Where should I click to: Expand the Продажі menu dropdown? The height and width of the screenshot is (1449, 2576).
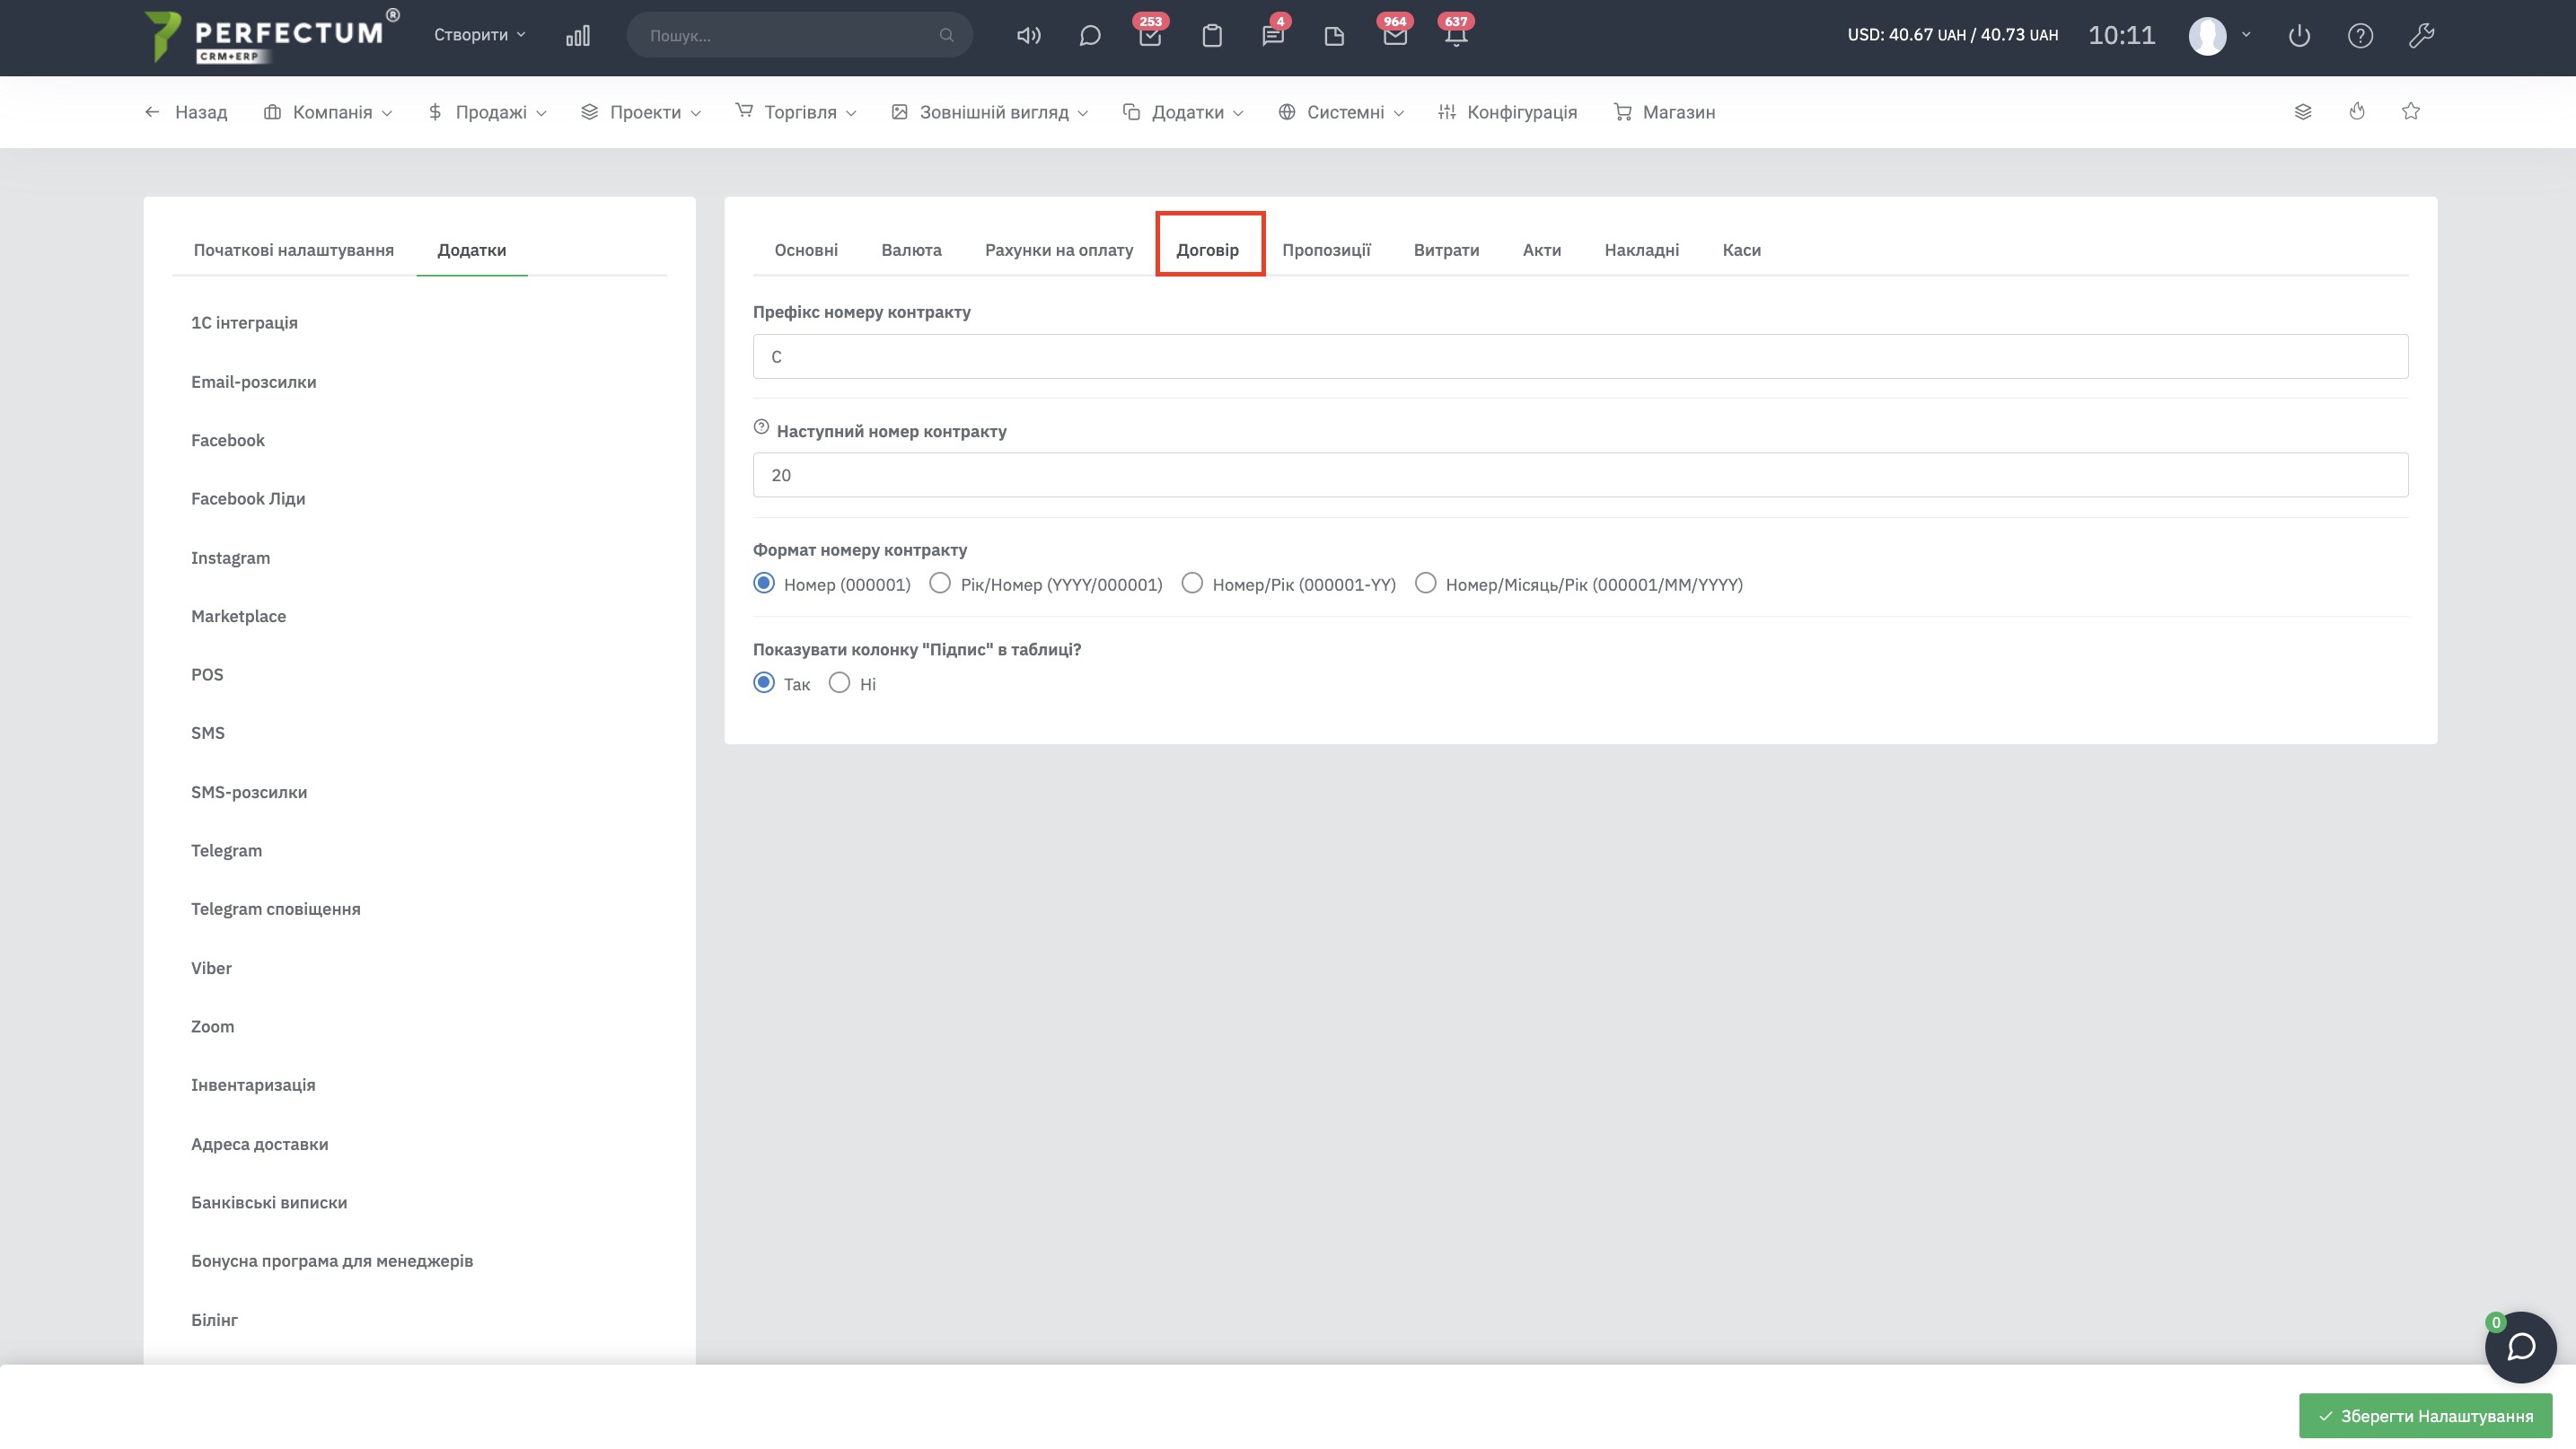click(x=488, y=112)
